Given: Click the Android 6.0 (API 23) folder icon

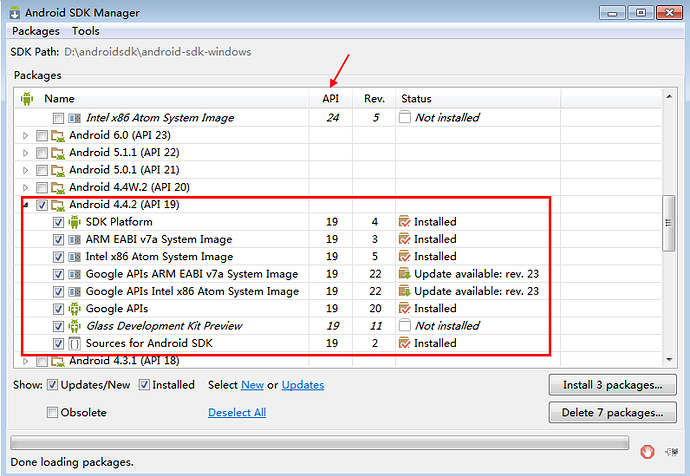Looking at the screenshot, I should [58, 135].
